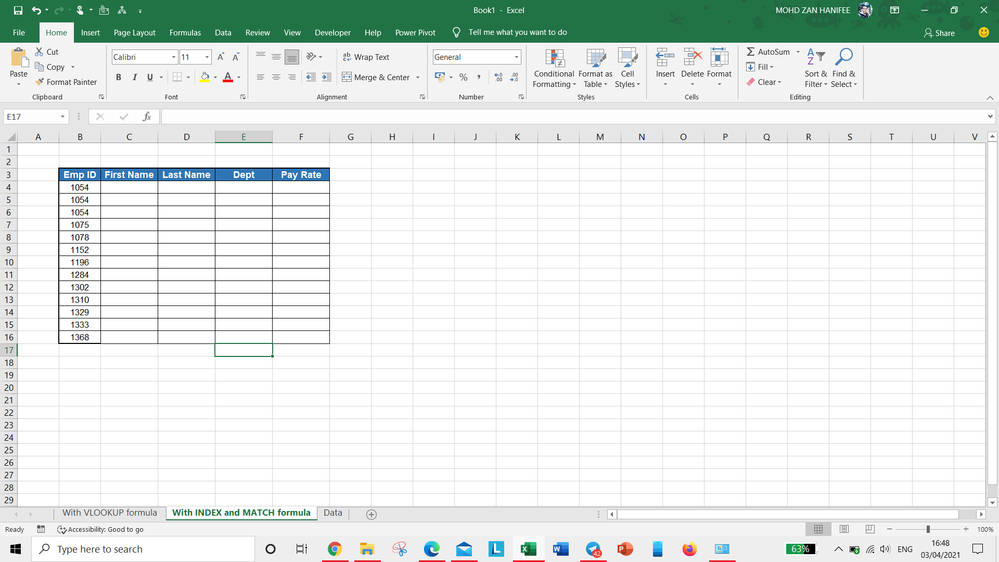Open the Power Pivot ribbon tab

[x=415, y=32]
